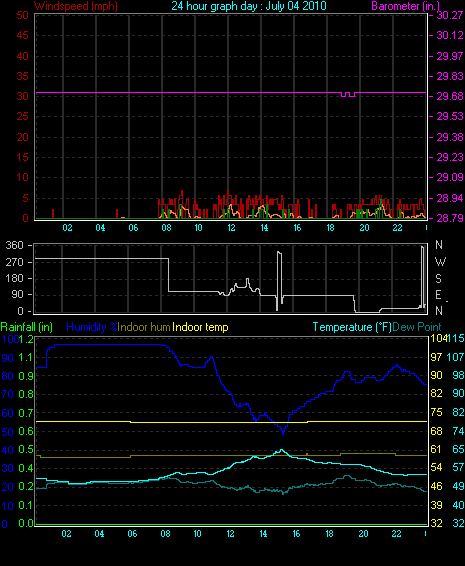The width and height of the screenshot is (465, 566).
Task: Click the Dew Point legend label
Action: point(417,327)
